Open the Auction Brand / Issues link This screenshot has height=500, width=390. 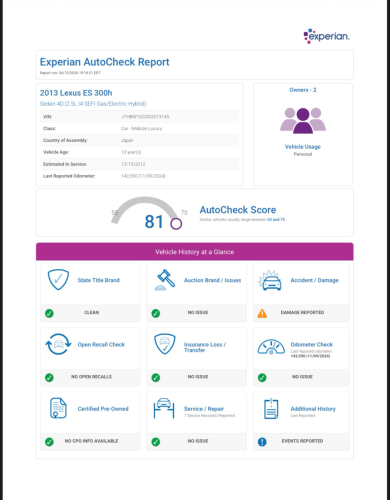[212, 280]
